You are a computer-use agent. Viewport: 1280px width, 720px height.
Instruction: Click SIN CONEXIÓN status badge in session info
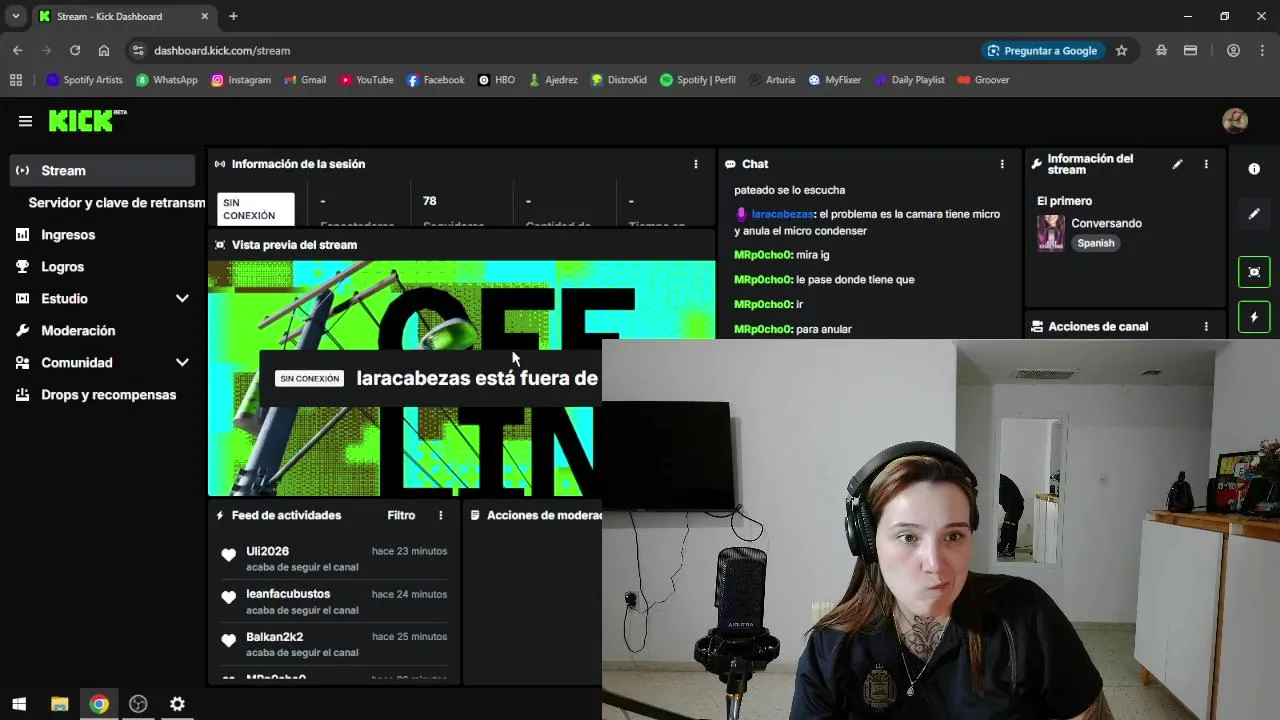tap(256, 209)
